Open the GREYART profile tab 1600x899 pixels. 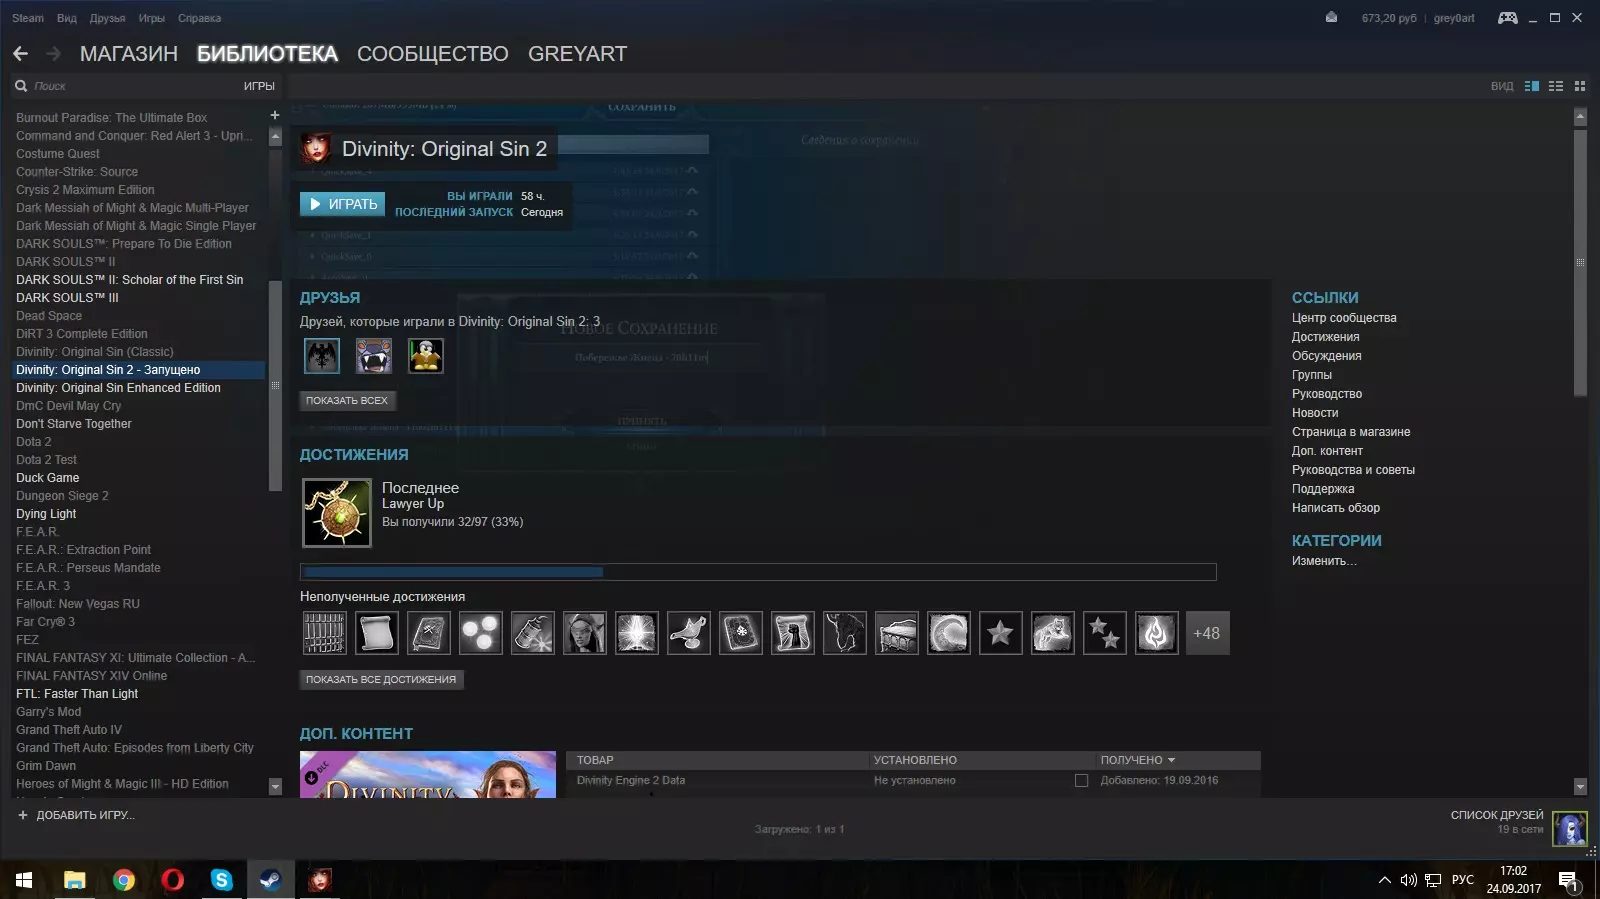[578, 54]
